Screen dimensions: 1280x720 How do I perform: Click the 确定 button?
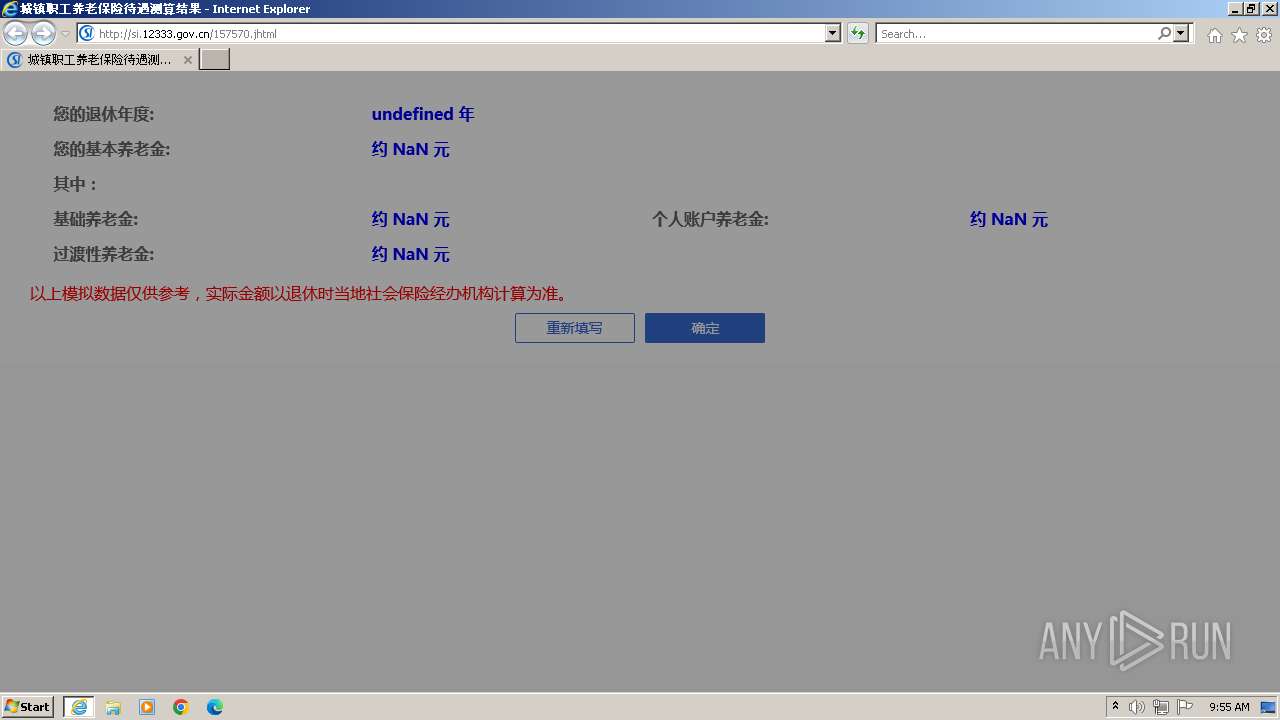[x=705, y=328]
